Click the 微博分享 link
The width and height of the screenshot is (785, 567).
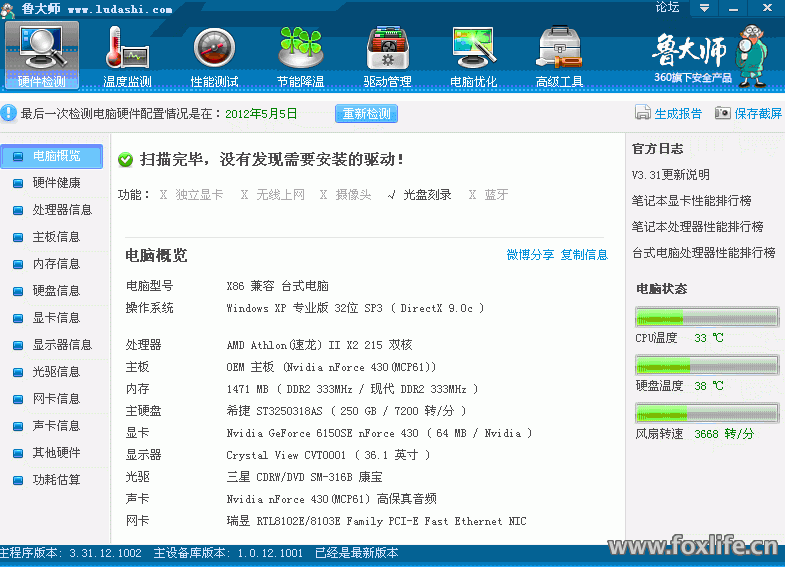pyautogui.click(x=530, y=255)
